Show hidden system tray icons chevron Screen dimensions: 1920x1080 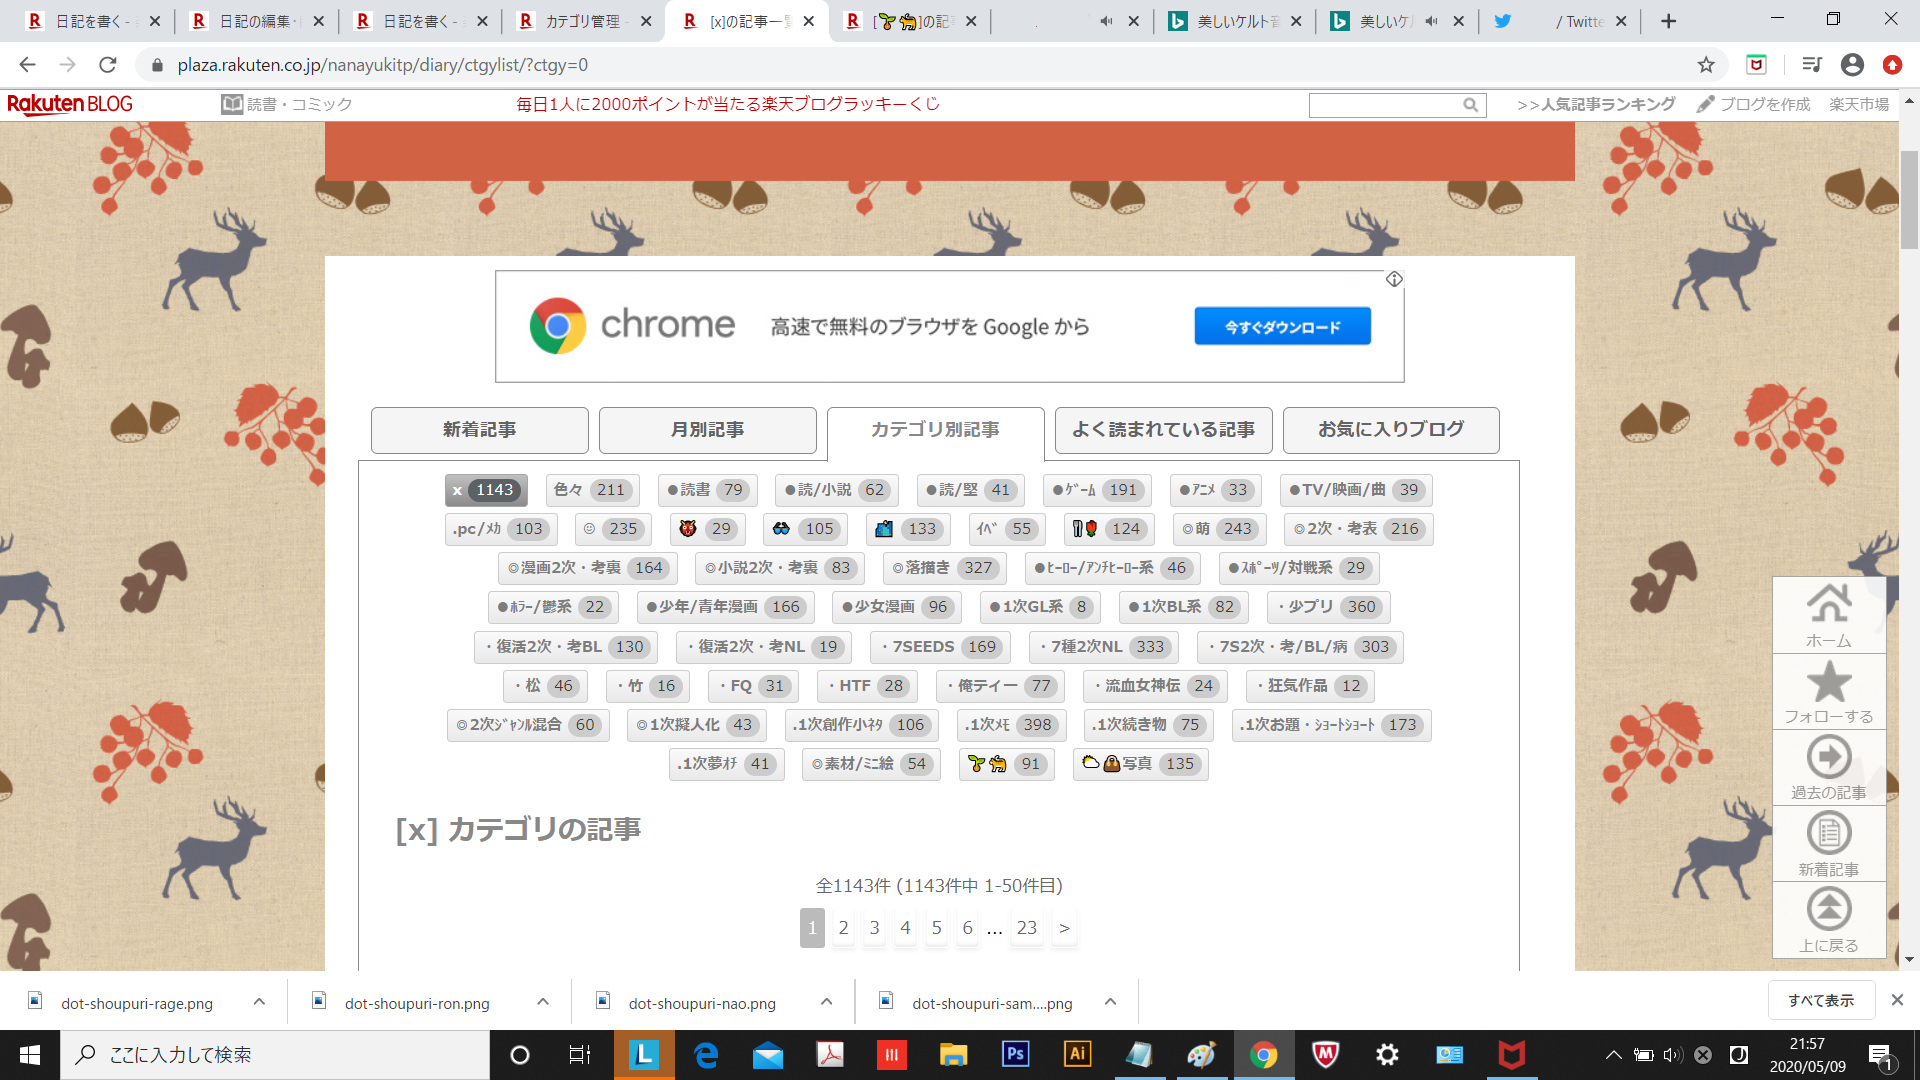(1613, 1055)
